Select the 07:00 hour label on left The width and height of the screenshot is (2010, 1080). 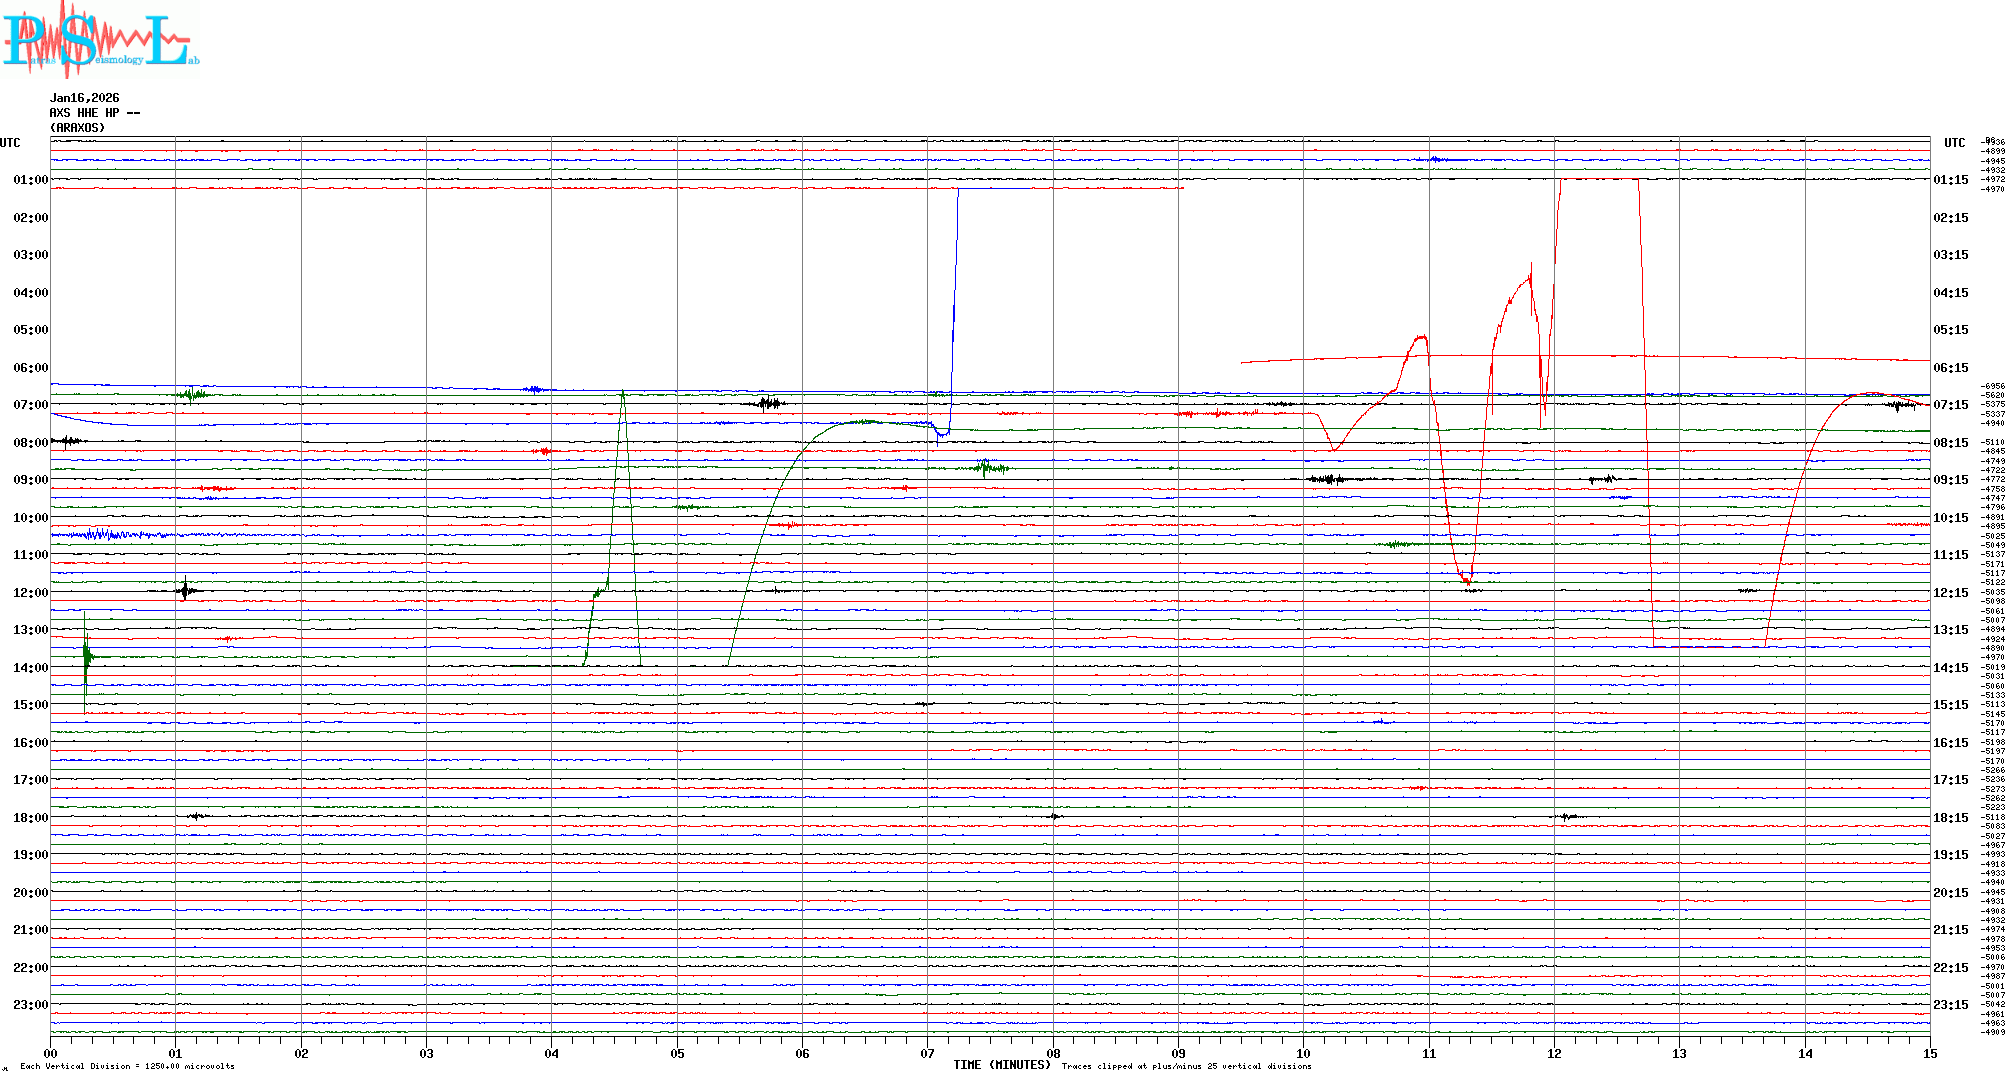point(30,405)
